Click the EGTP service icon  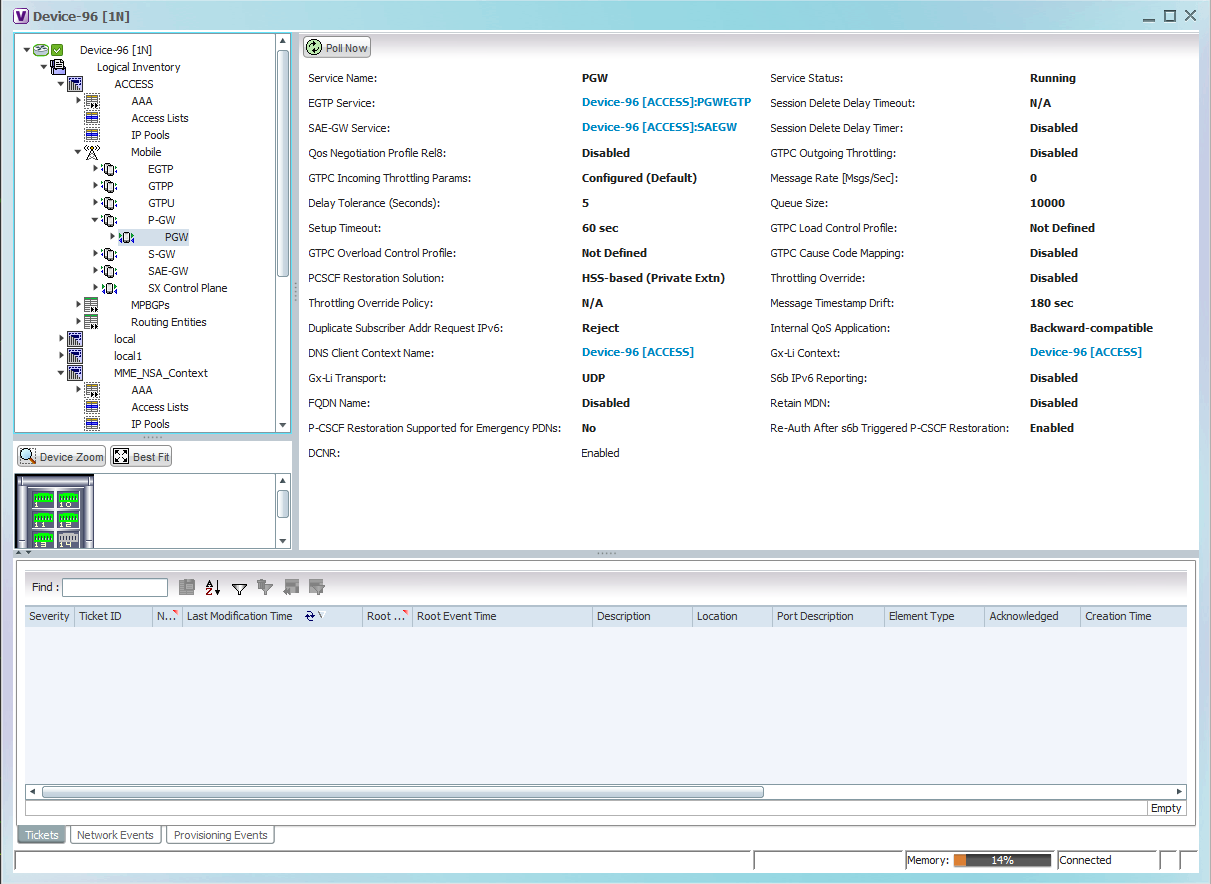coord(109,169)
